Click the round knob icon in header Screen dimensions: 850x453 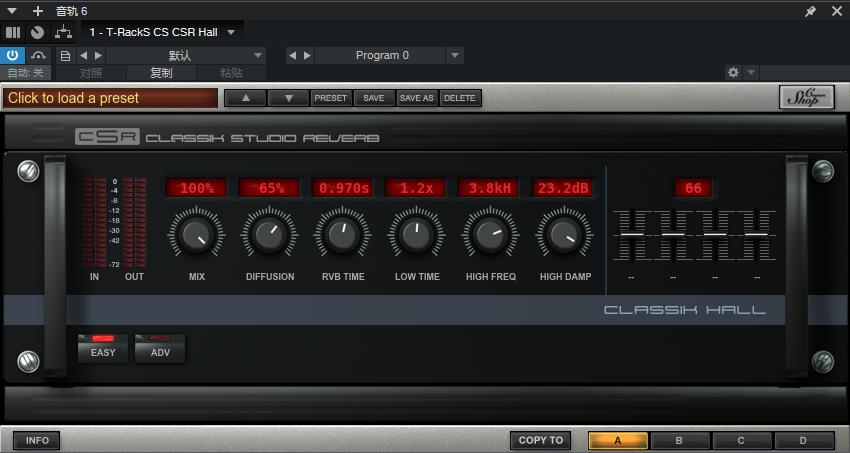[37, 33]
